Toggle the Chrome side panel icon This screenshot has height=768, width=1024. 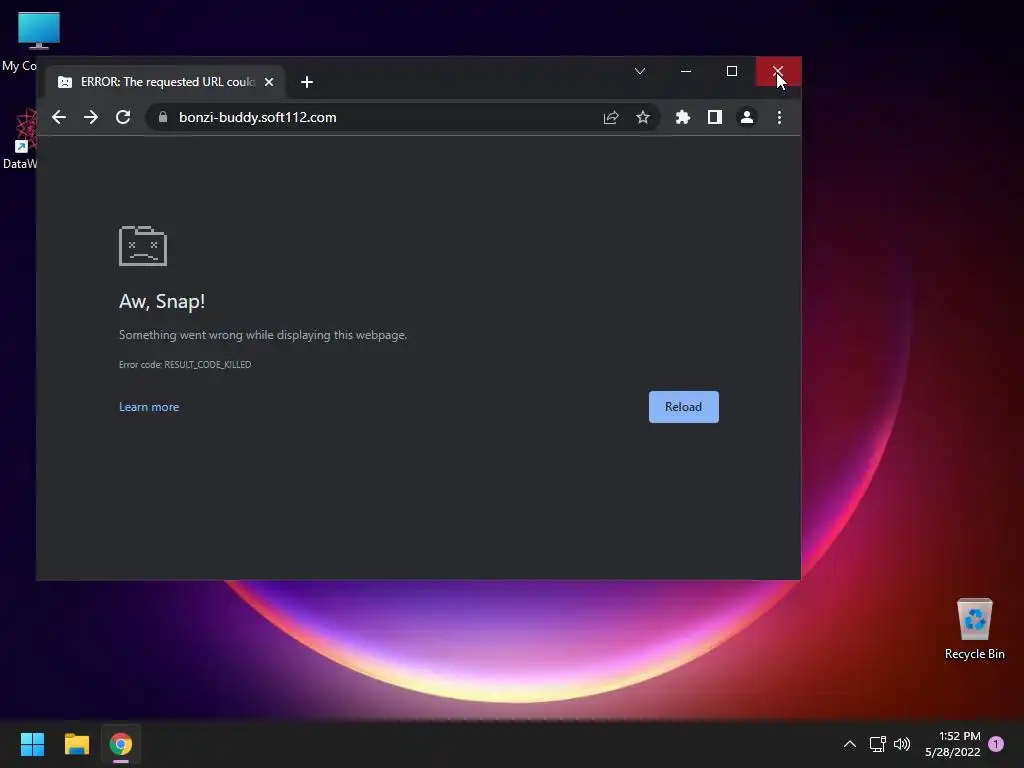pyautogui.click(x=714, y=118)
